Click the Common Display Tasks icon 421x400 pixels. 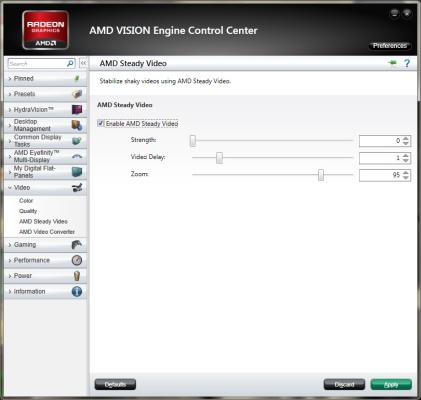click(77, 141)
